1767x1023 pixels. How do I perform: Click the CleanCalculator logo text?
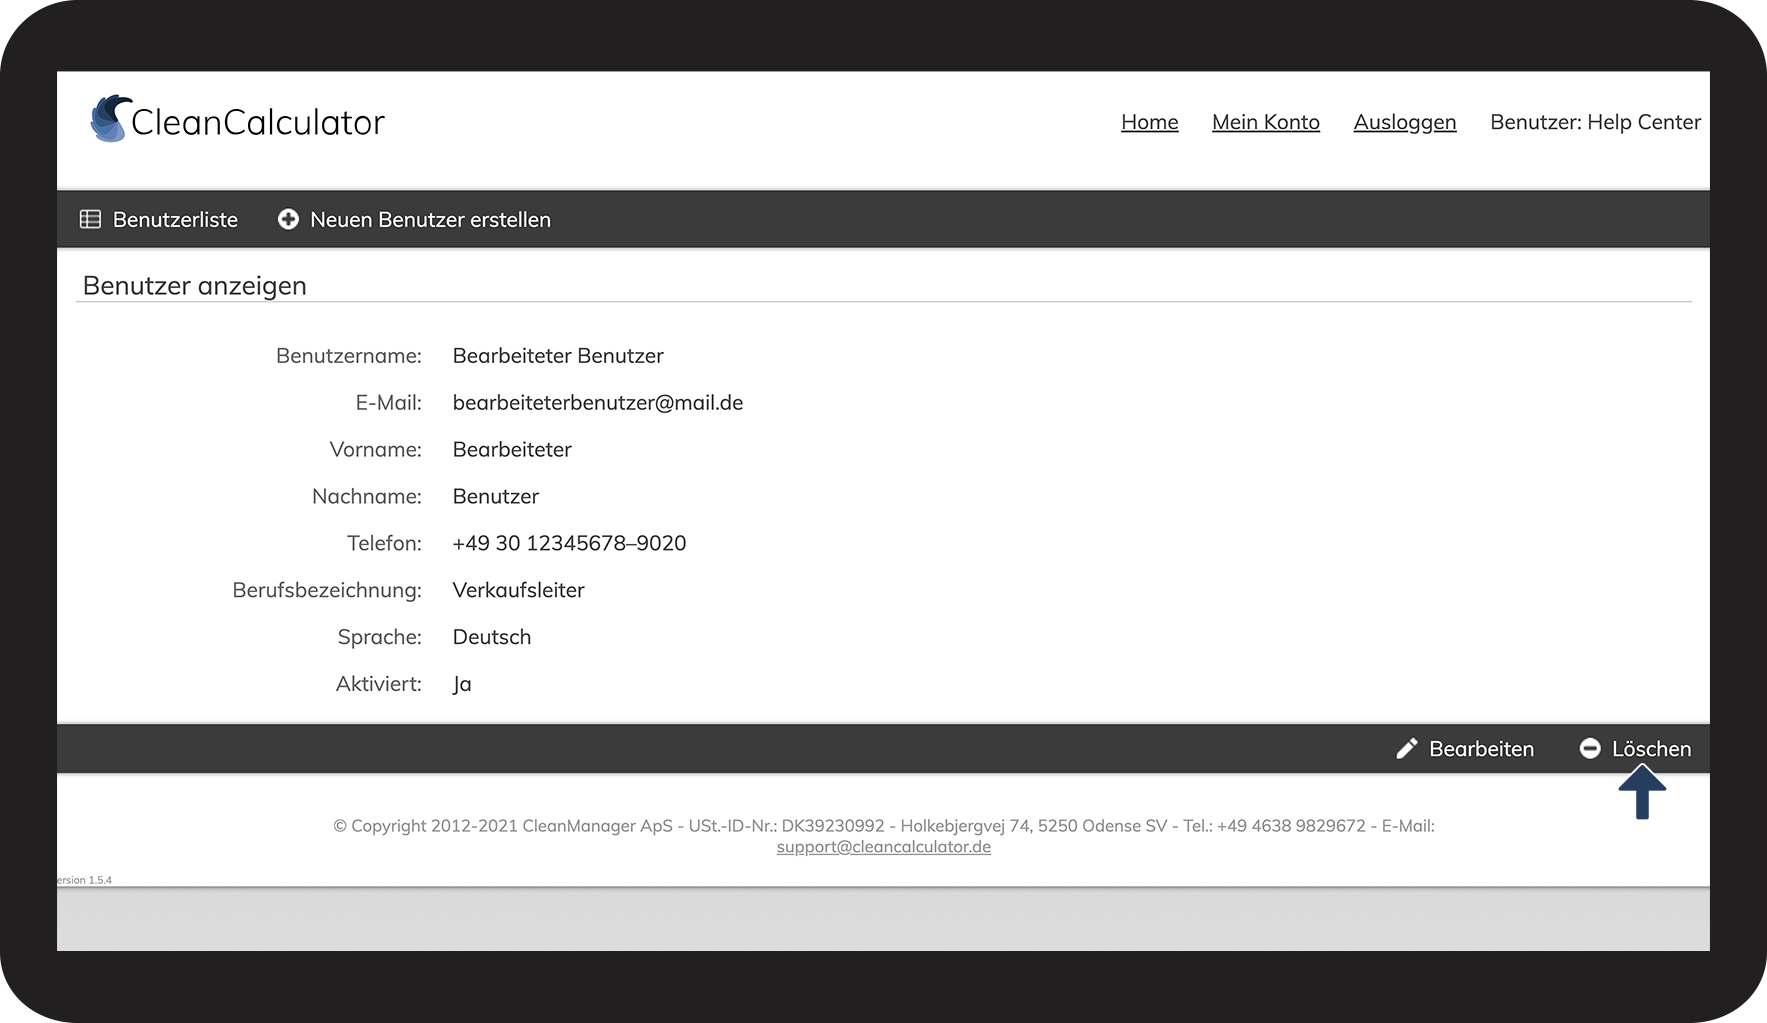pyautogui.click(x=258, y=122)
